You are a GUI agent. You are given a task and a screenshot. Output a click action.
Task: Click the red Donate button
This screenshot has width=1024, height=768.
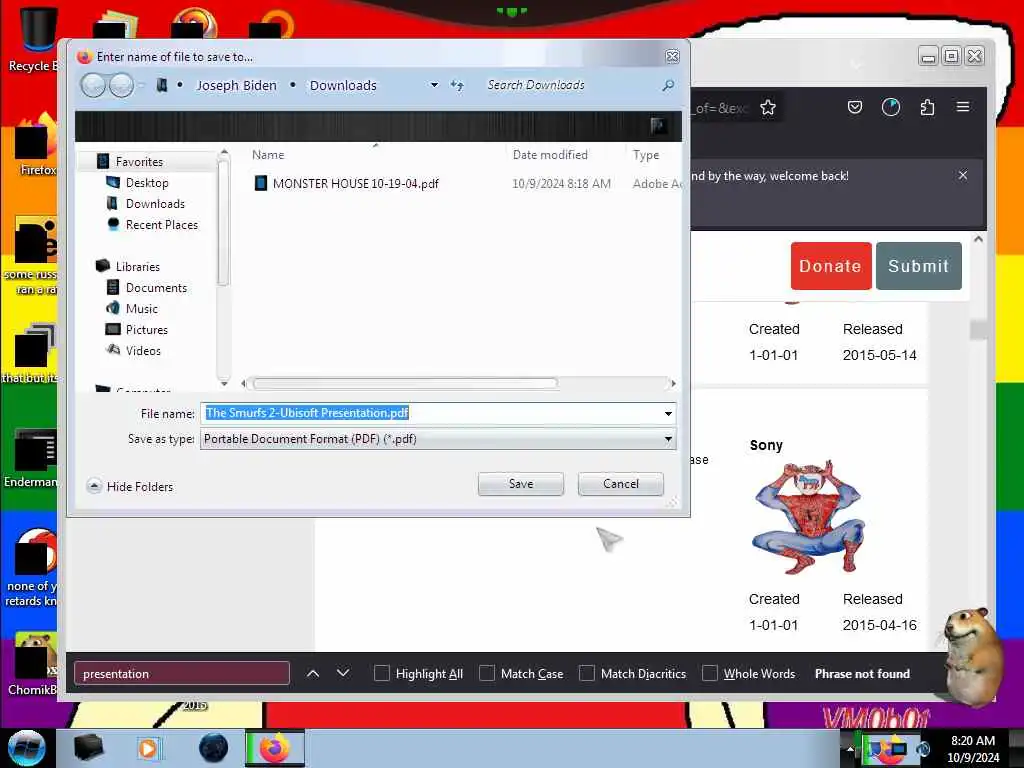pyautogui.click(x=831, y=266)
